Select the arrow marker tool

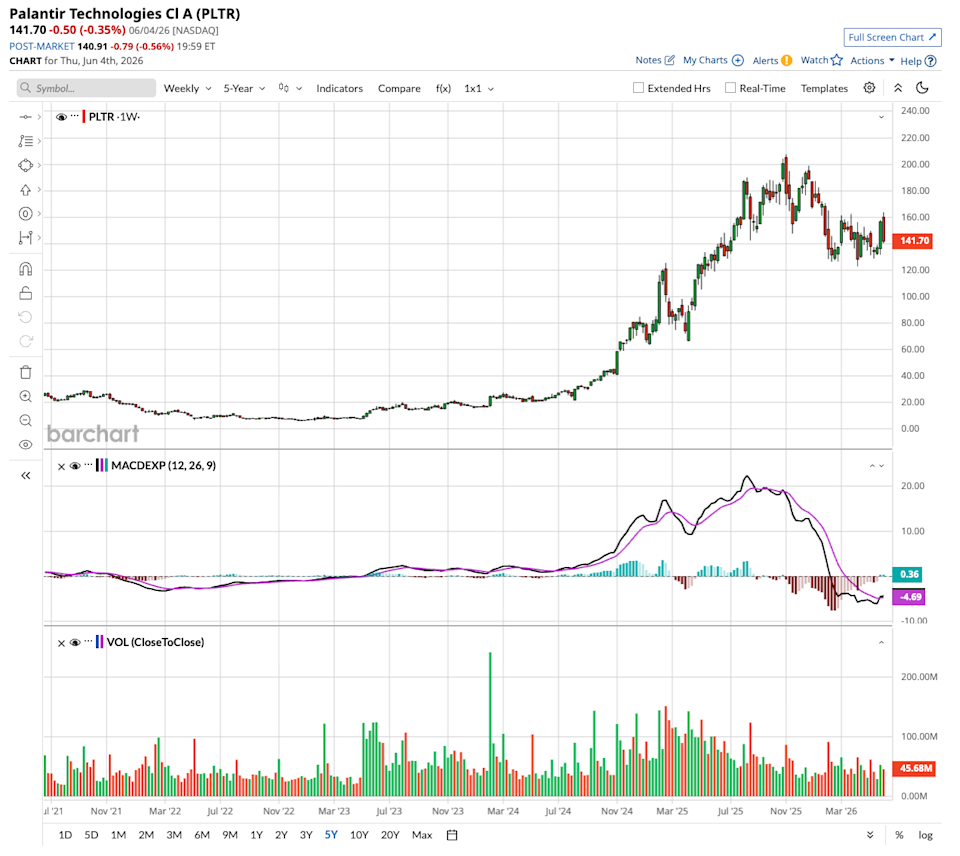[x=25, y=190]
